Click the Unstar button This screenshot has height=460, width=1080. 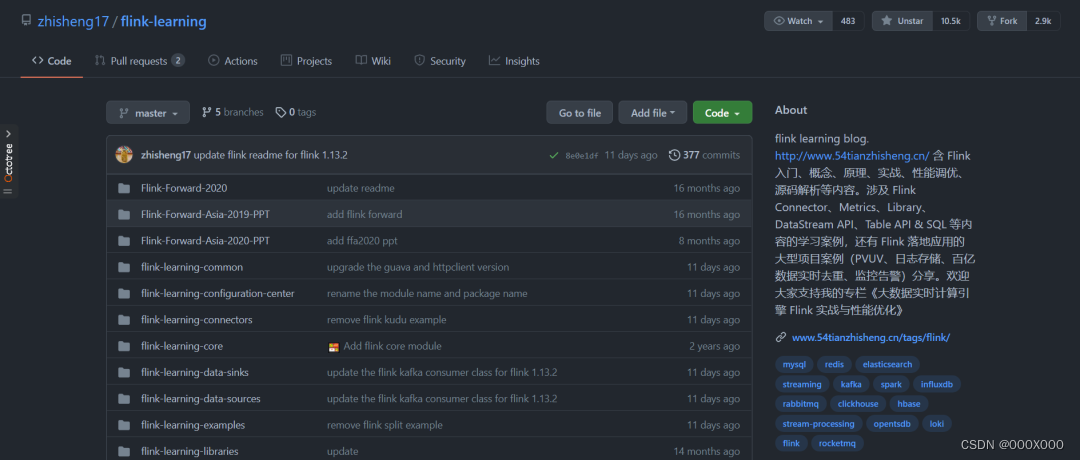tap(903, 21)
